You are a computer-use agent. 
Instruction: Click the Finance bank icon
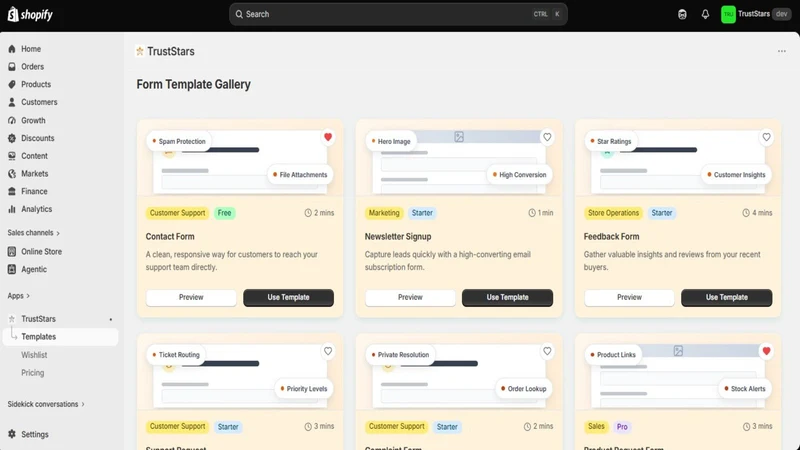coord(12,191)
